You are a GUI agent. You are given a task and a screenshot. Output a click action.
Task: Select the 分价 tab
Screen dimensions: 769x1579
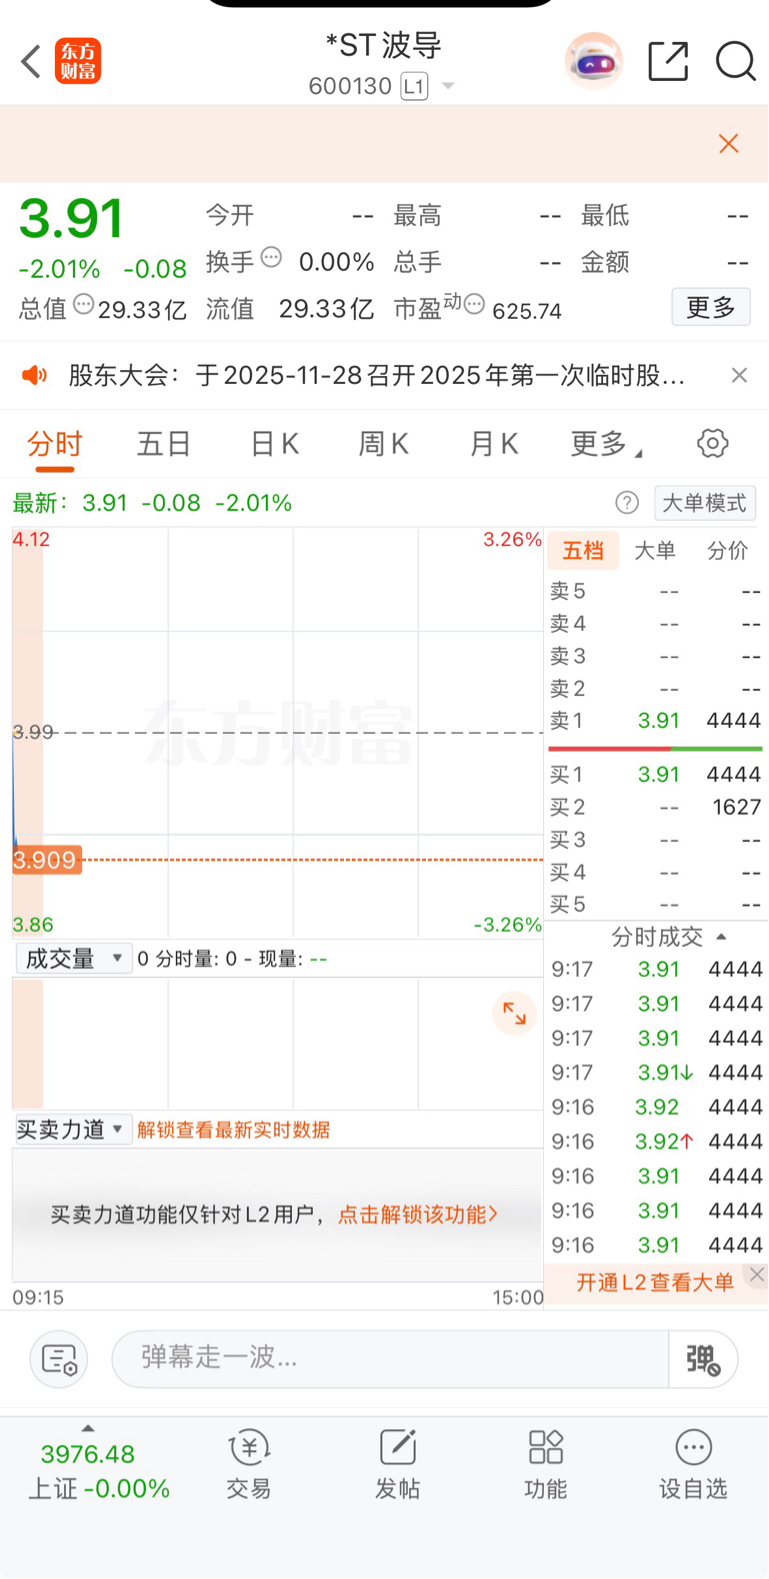[x=727, y=550]
